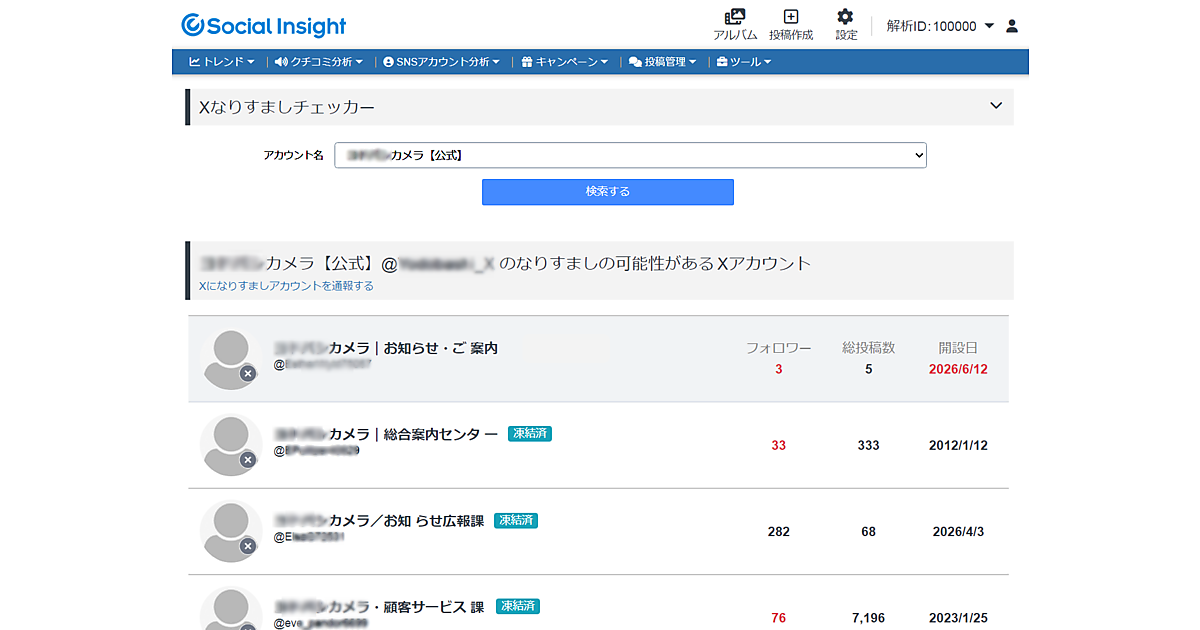1200x630 pixels.
Task: Click opening date 2023/1/25
Action: (x=958, y=618)
